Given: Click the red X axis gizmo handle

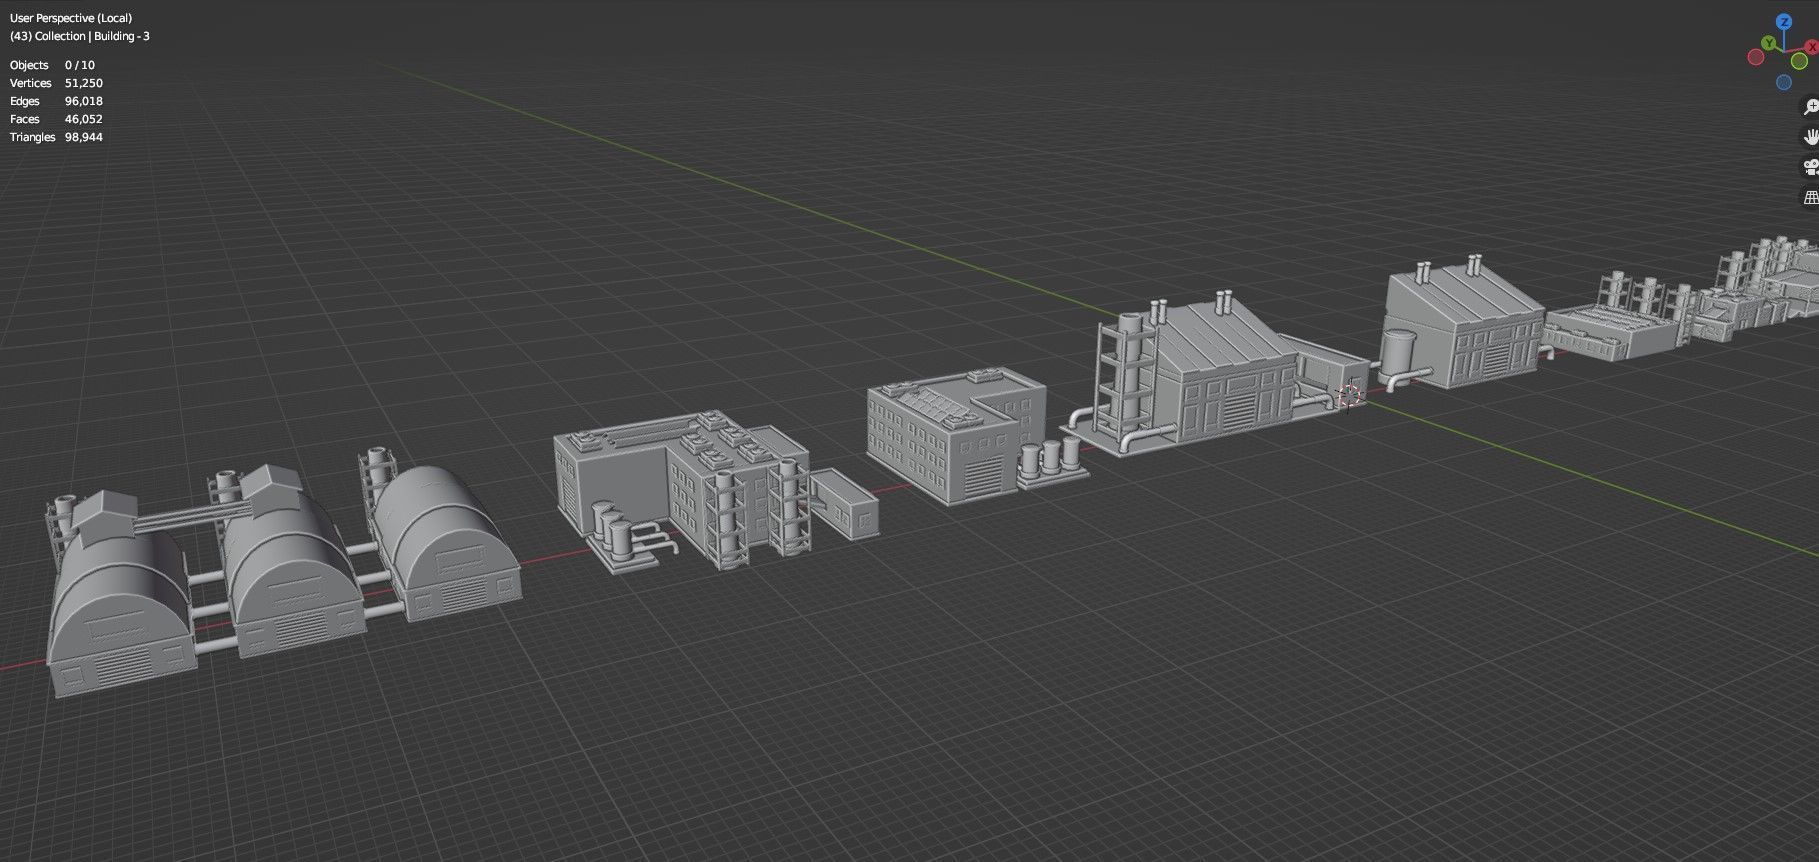Looking at the screenshot, I should tap(1812, 47).
